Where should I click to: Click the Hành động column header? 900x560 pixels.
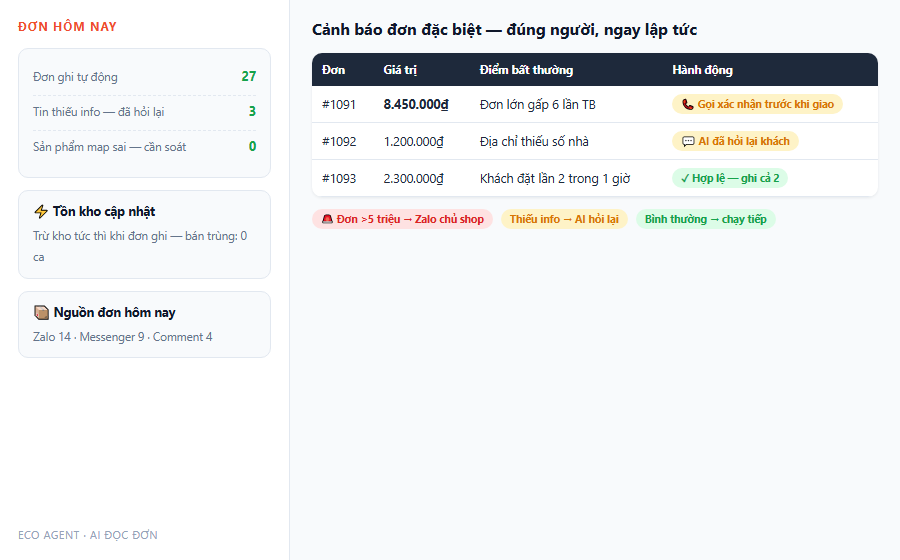pos(703,70)
